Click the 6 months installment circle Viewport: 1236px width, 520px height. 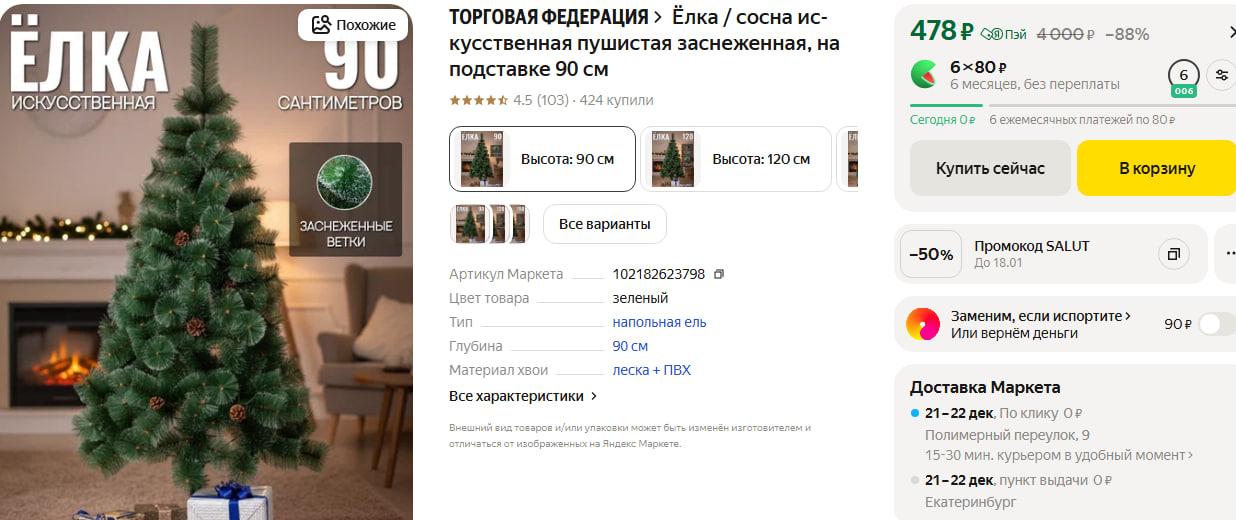click(x=1184, y=77)
